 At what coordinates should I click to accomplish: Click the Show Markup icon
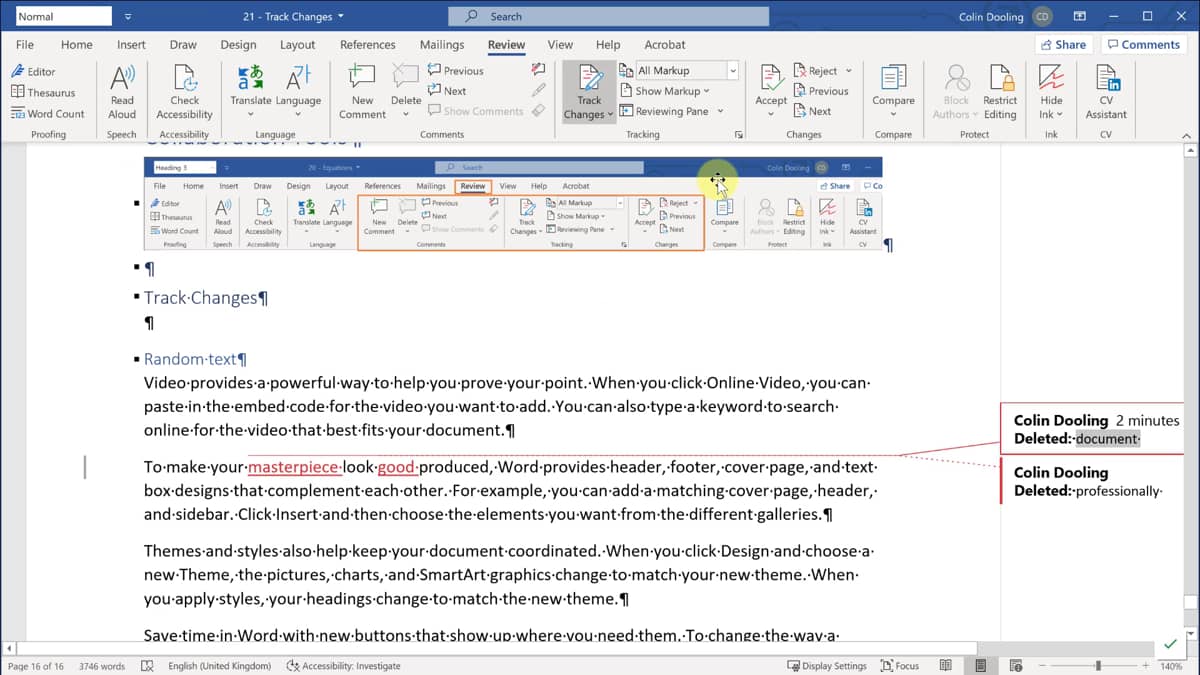627,91
